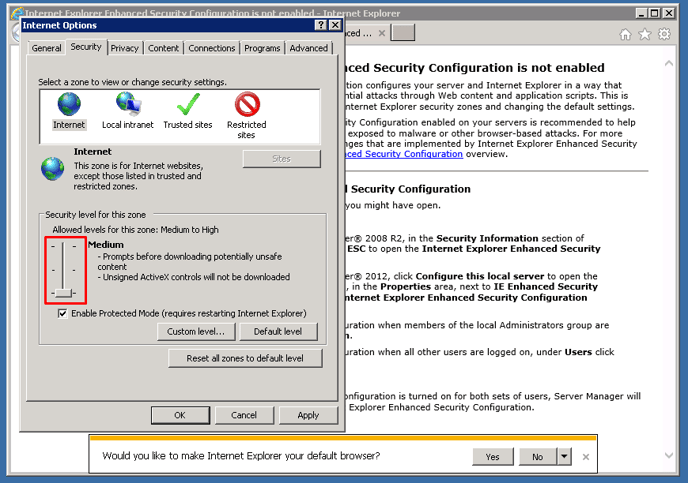Click the Default level button
688x483 pixels.
(x=278, y=332)
